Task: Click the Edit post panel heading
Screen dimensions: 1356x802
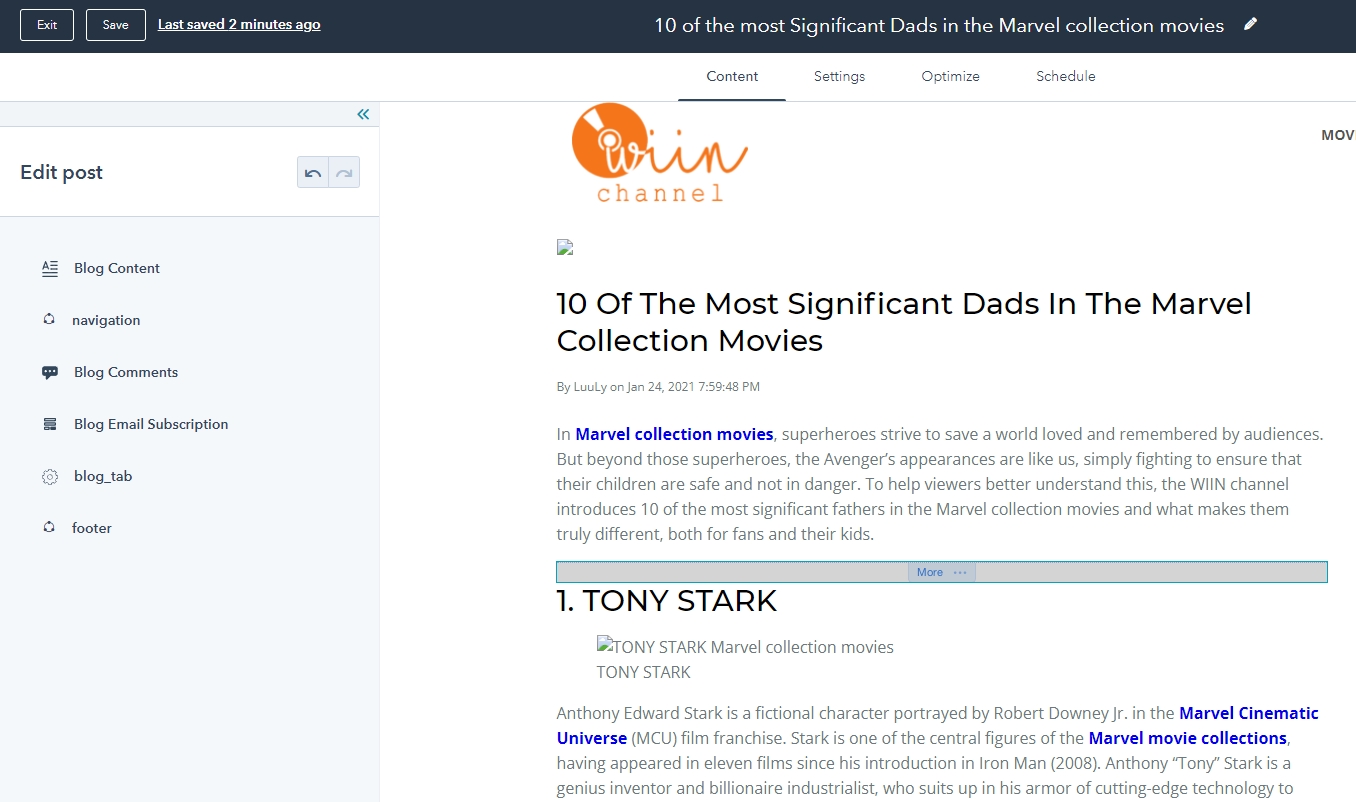Action: click(x=61, y=172)
